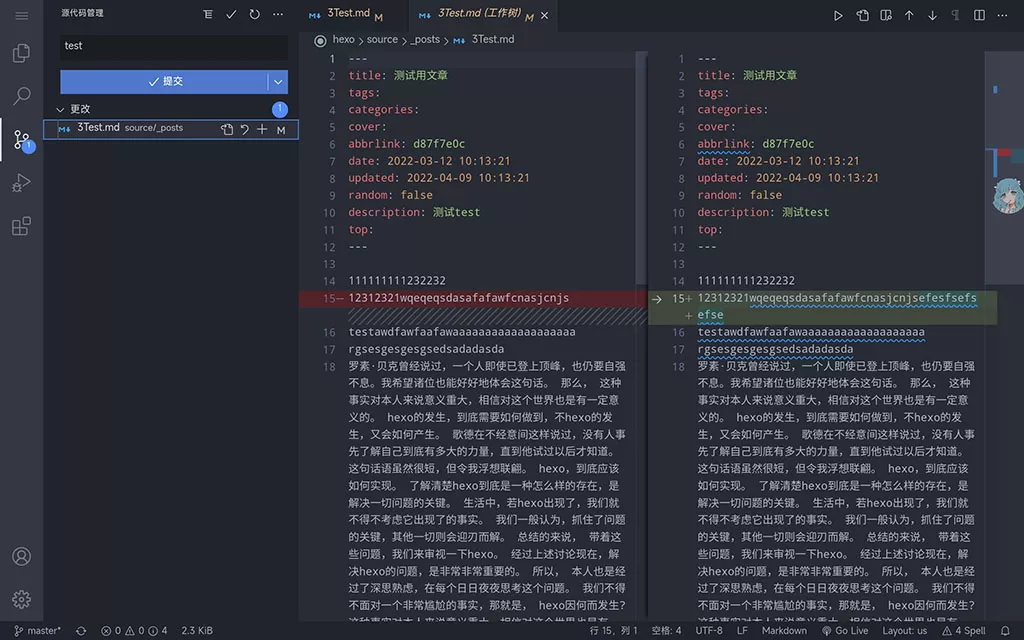Image resolution: width=1024 pixels, height=640 pixels.
Task: Collapse the 更改 changes group
Action: 60,109
